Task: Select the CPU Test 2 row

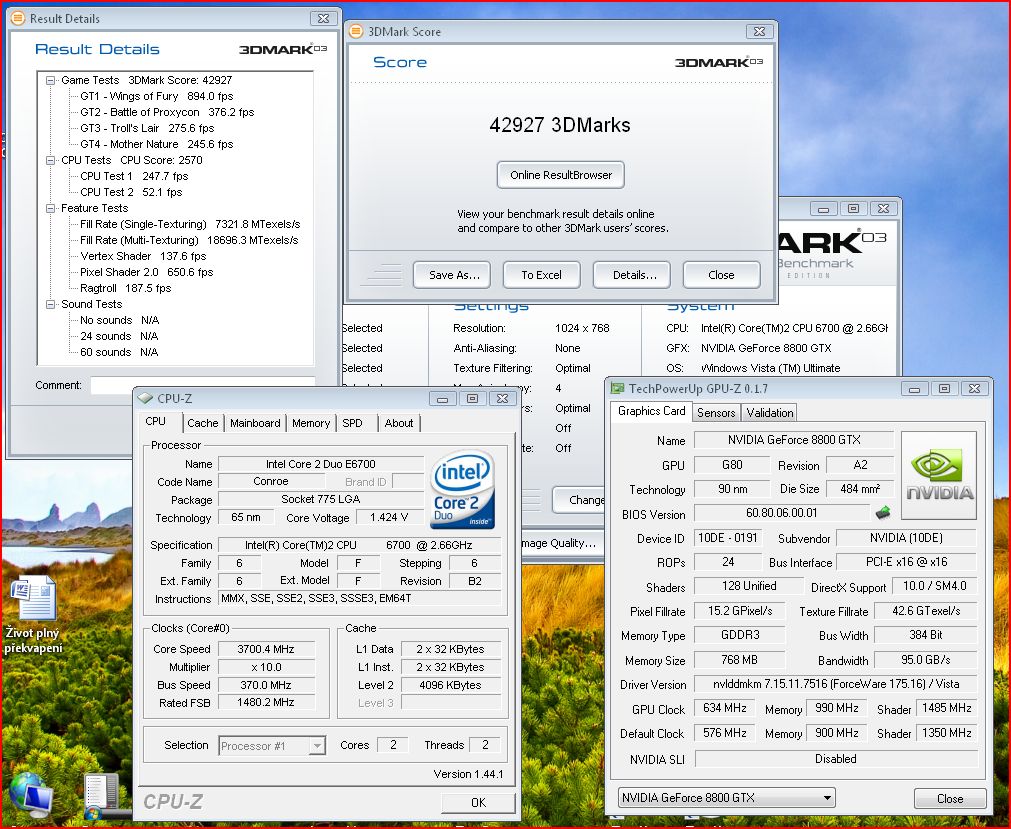Action: click(x=131, y=192)
